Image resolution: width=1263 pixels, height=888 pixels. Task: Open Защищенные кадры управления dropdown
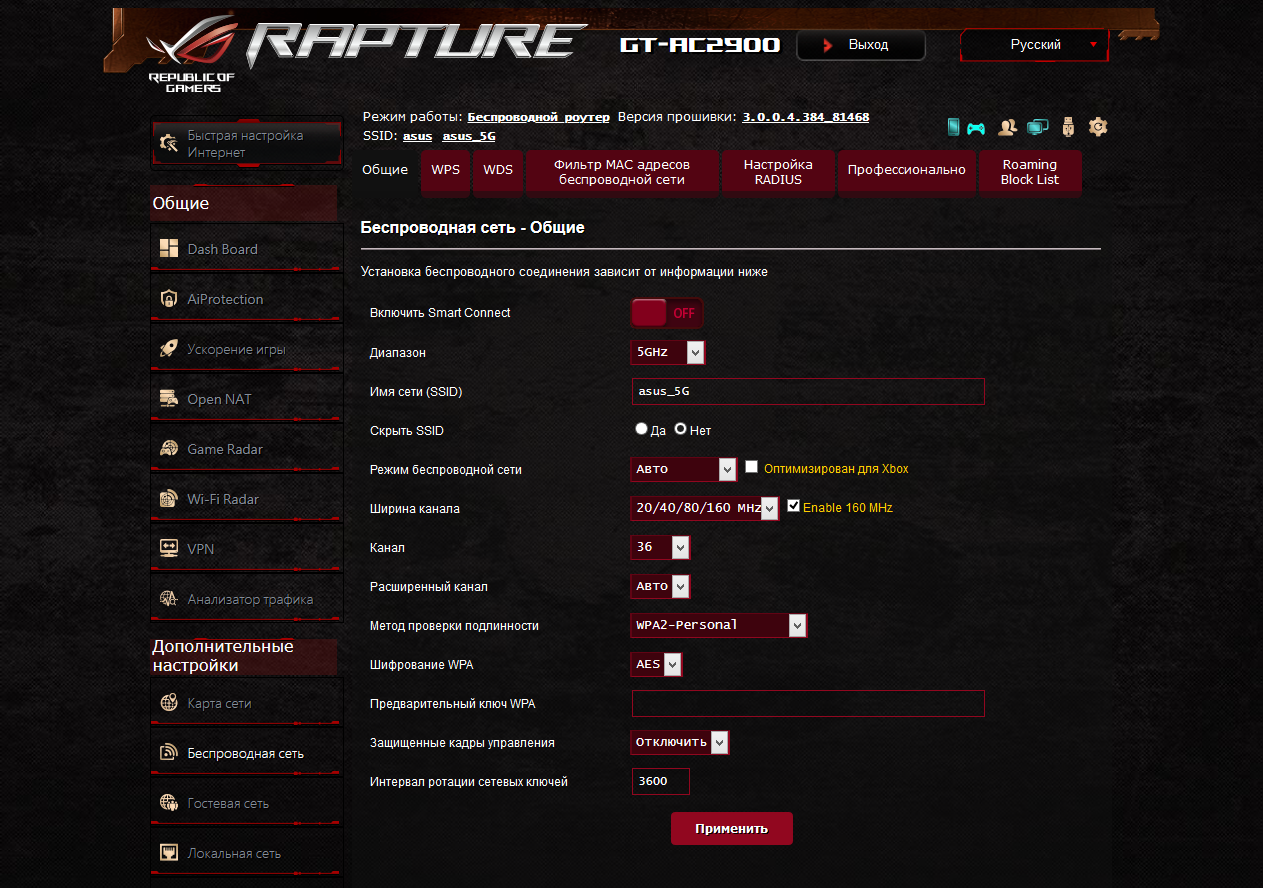tap(680, 742)
